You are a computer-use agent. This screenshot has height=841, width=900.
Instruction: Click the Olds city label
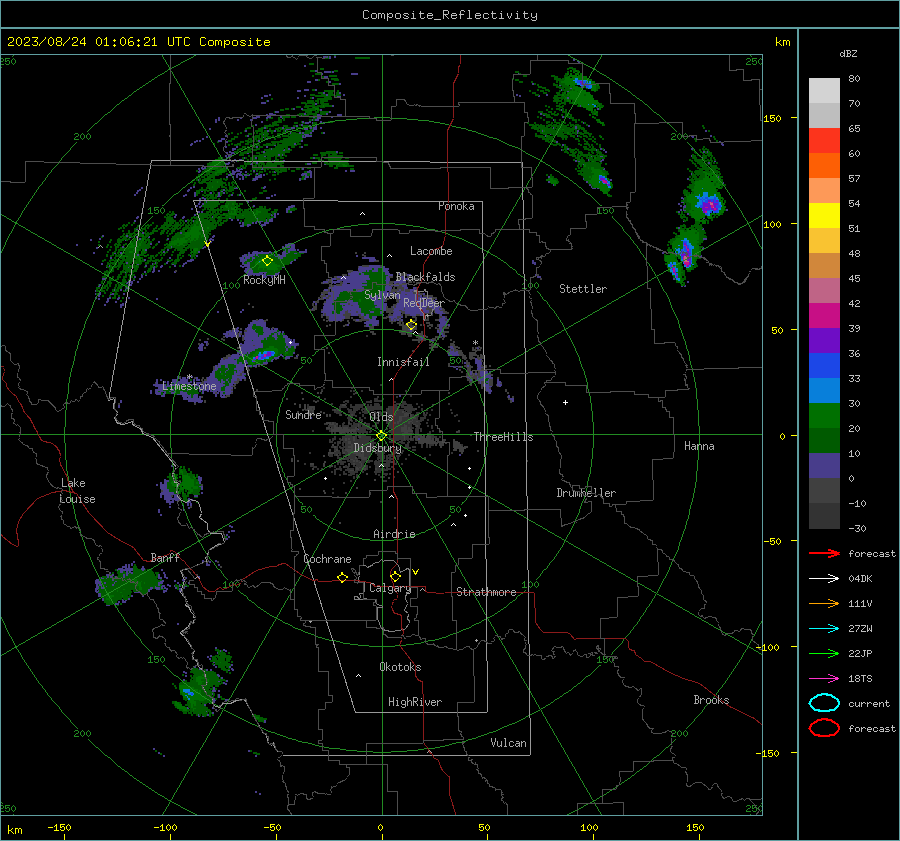tap(381, 417)
